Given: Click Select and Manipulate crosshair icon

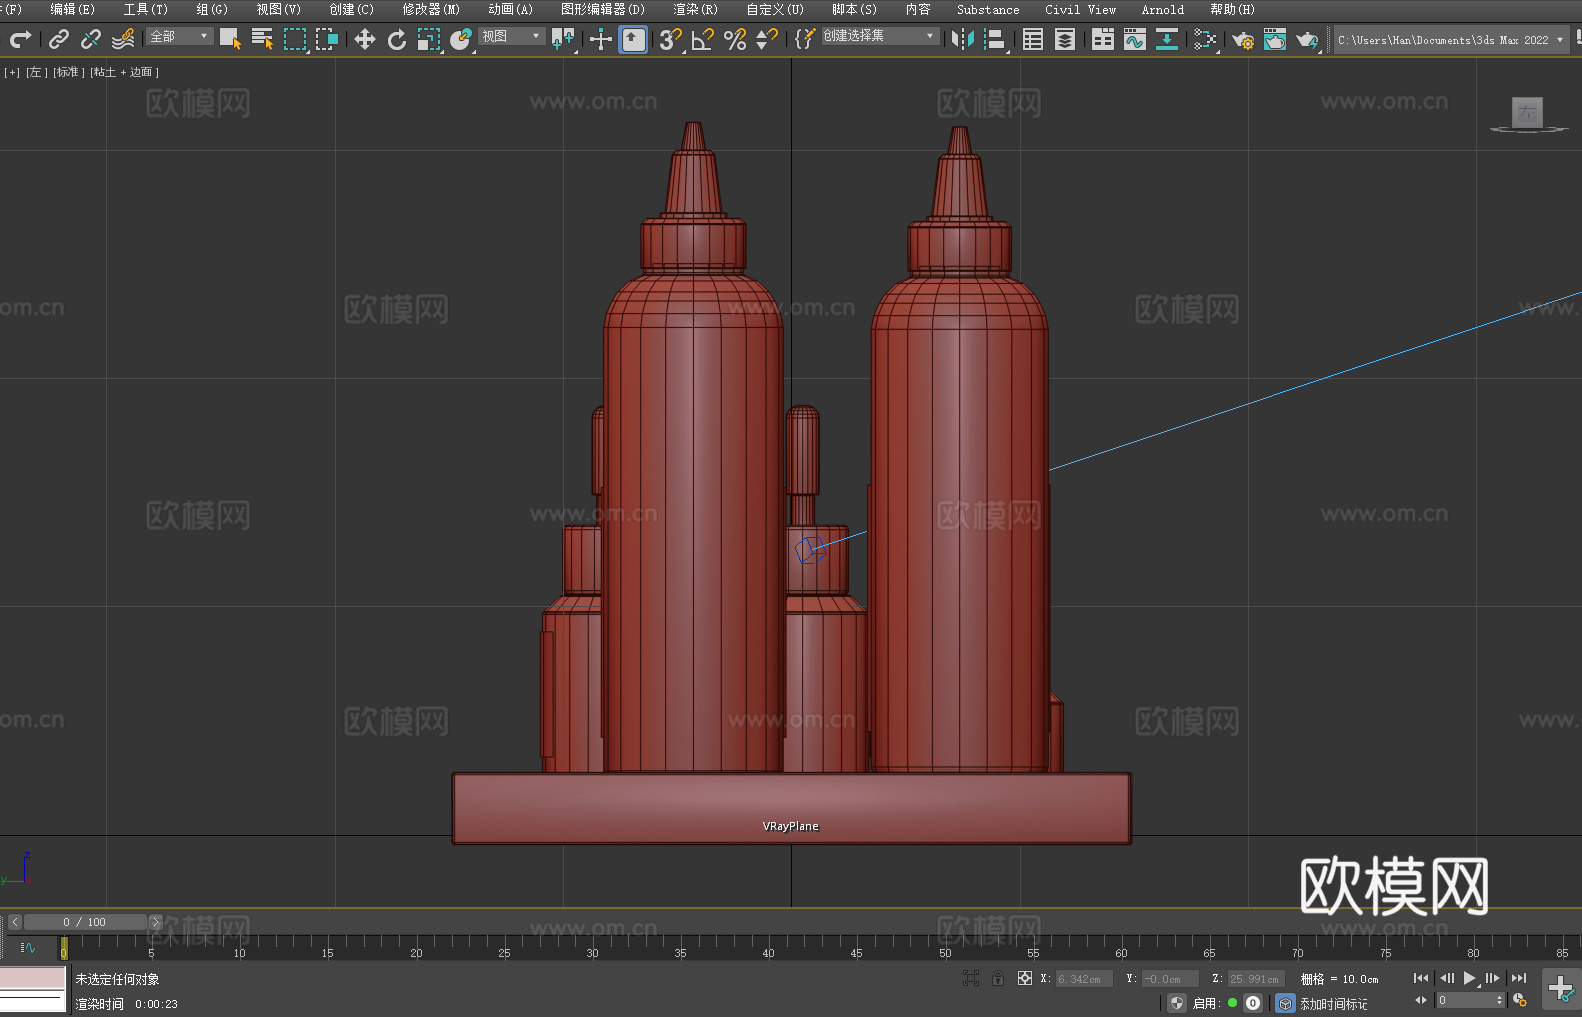Looking at the screenshot, I should tap(600, 39).
